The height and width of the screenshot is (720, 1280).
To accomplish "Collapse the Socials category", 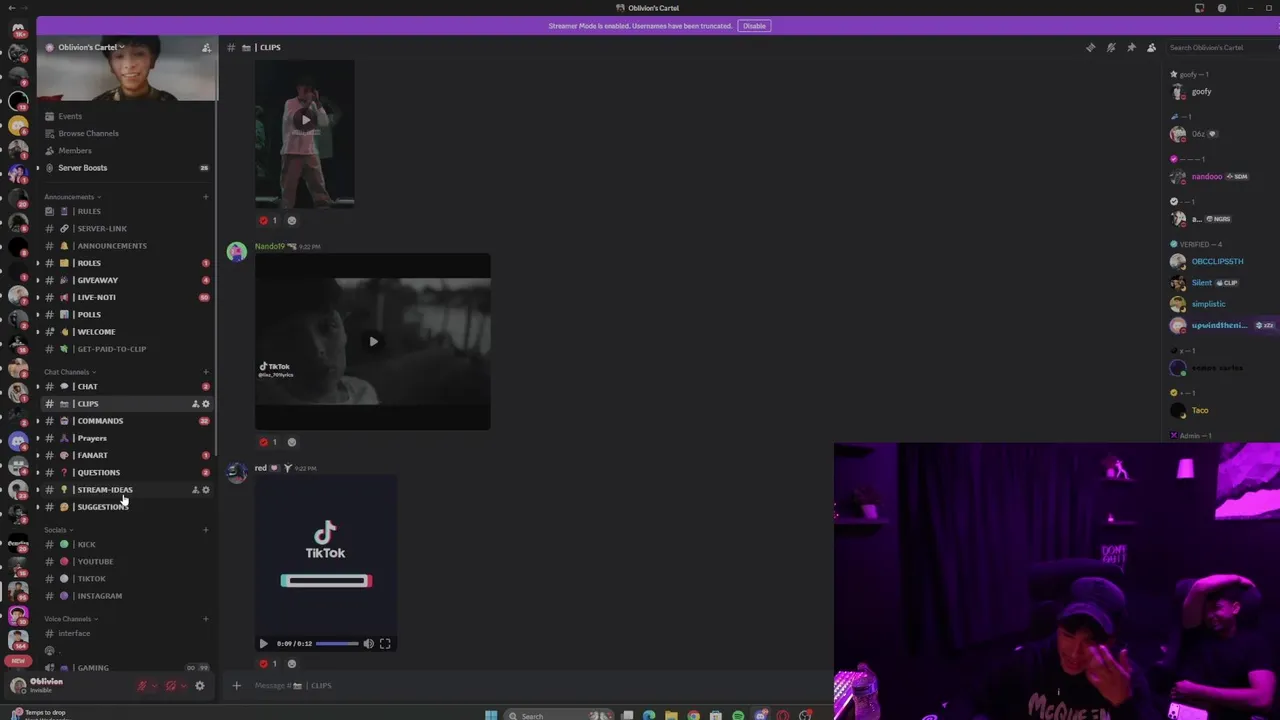I will [57, 530].
